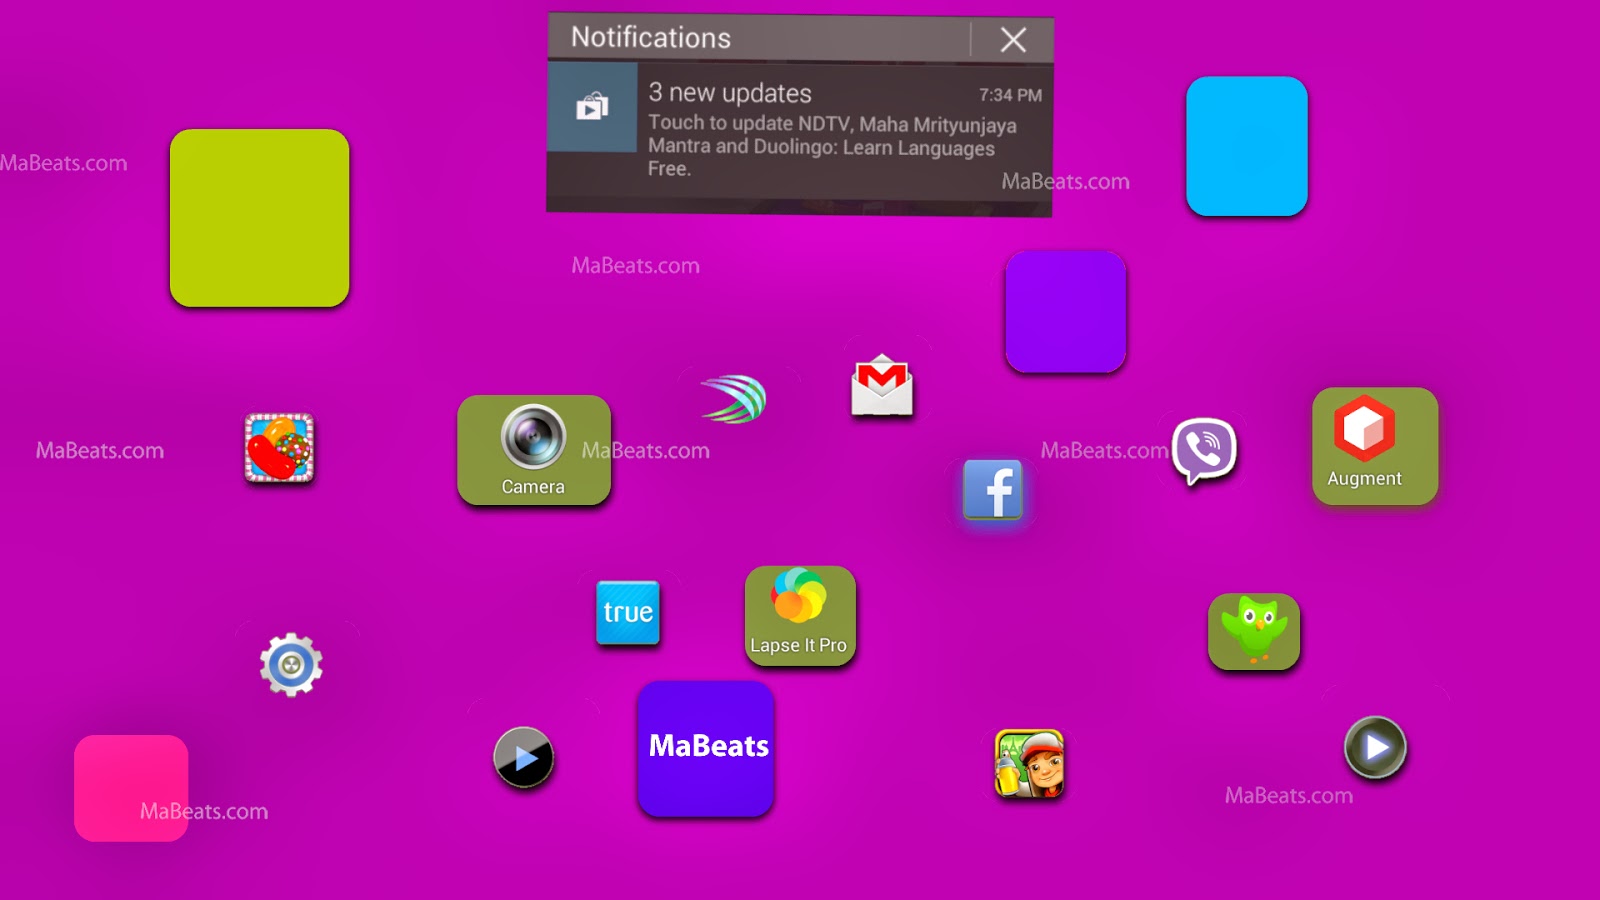Image resolution: width=1600 pixels, height=900 pixels.
Task: Open the SwiftKey swirl icon
Action: 734,399
